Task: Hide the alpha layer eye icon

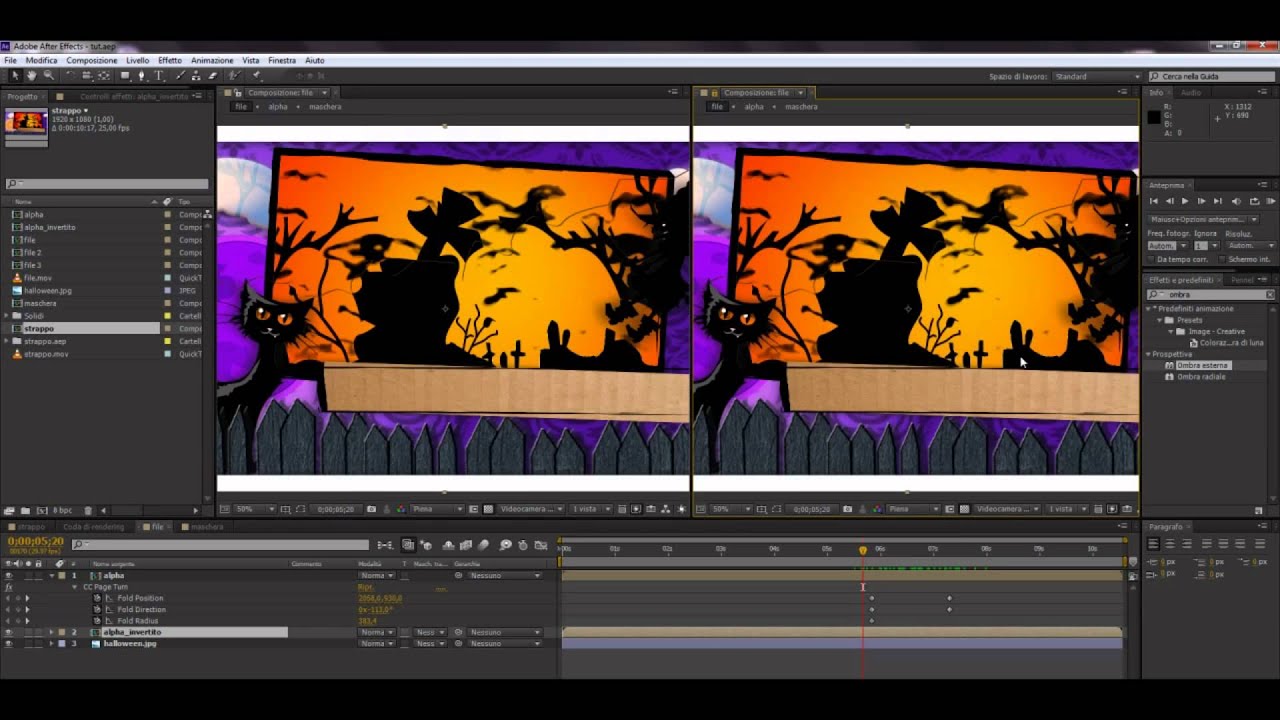Action: click(x=8, y=575)
